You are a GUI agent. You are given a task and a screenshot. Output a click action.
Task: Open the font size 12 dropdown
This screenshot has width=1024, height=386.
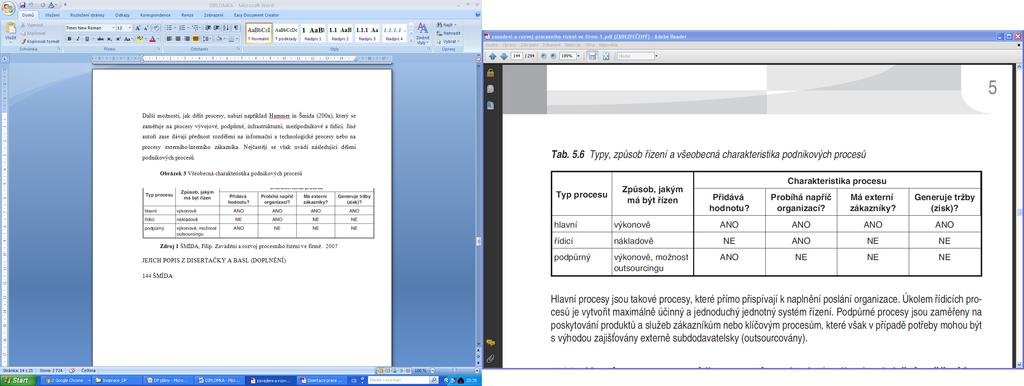(130, 28)
